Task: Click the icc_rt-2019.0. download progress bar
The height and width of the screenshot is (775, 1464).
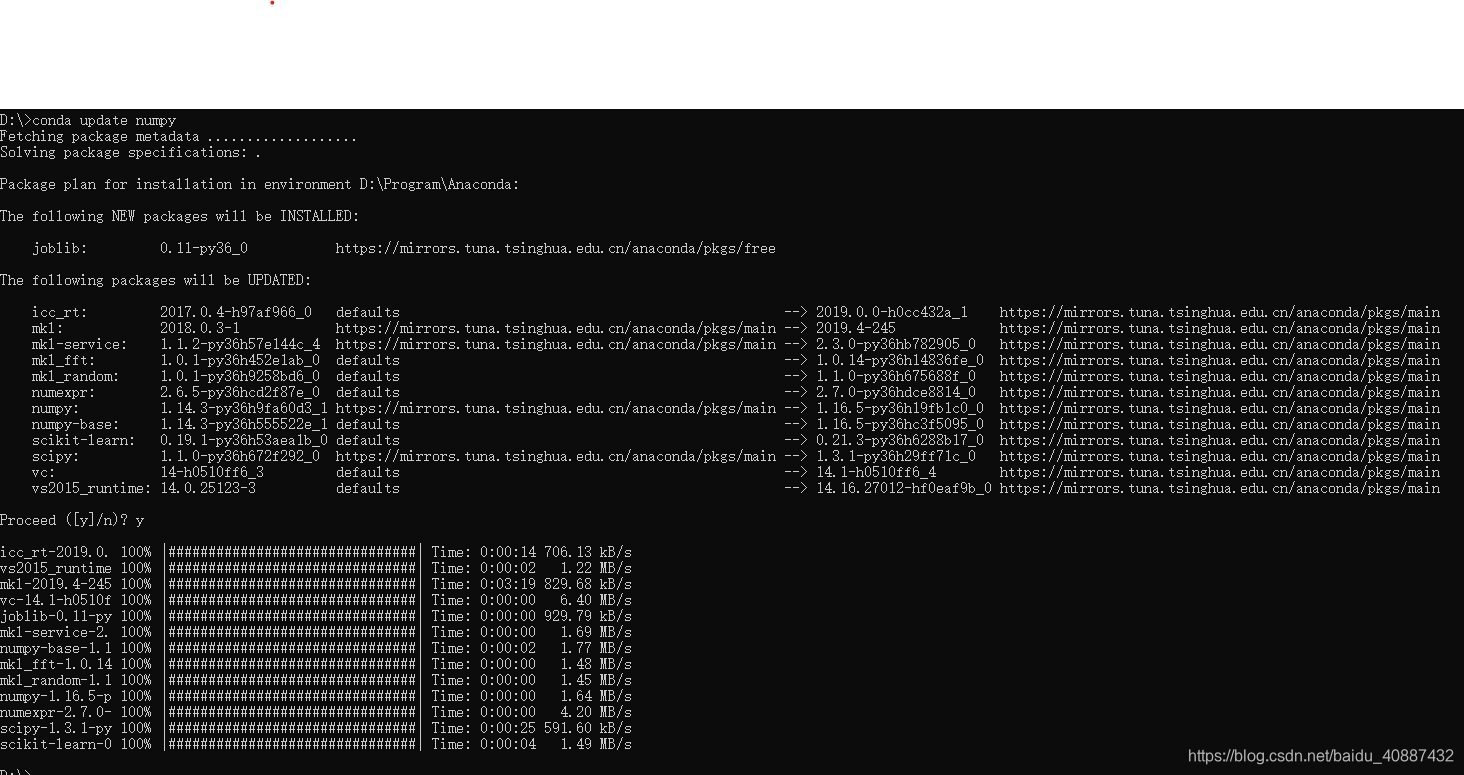Action: [x=292, y=552]
